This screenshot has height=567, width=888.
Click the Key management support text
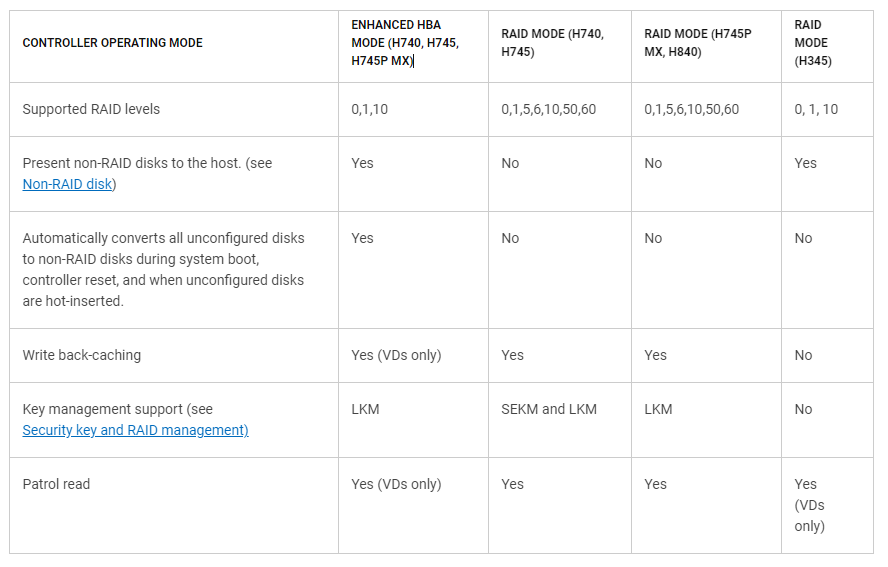coord(118,409)
